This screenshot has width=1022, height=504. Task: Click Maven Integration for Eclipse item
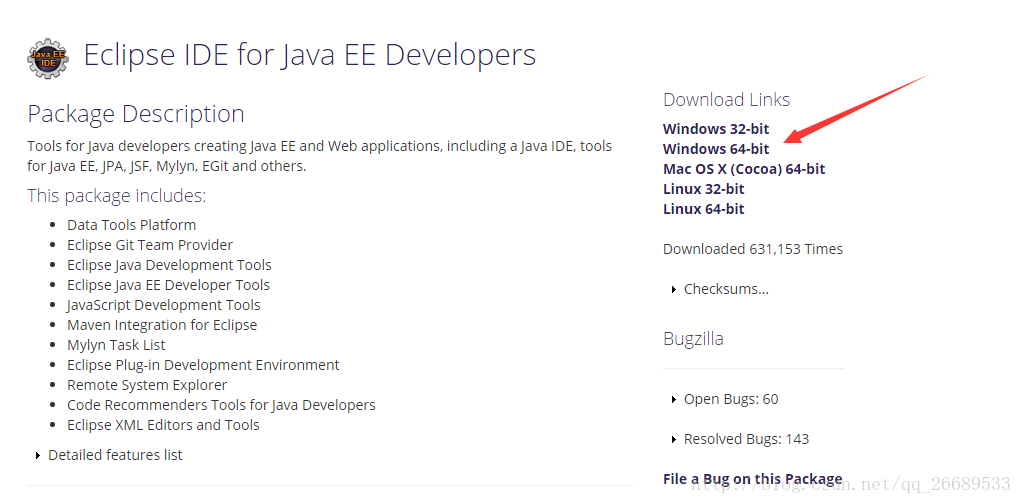[162, 325]
